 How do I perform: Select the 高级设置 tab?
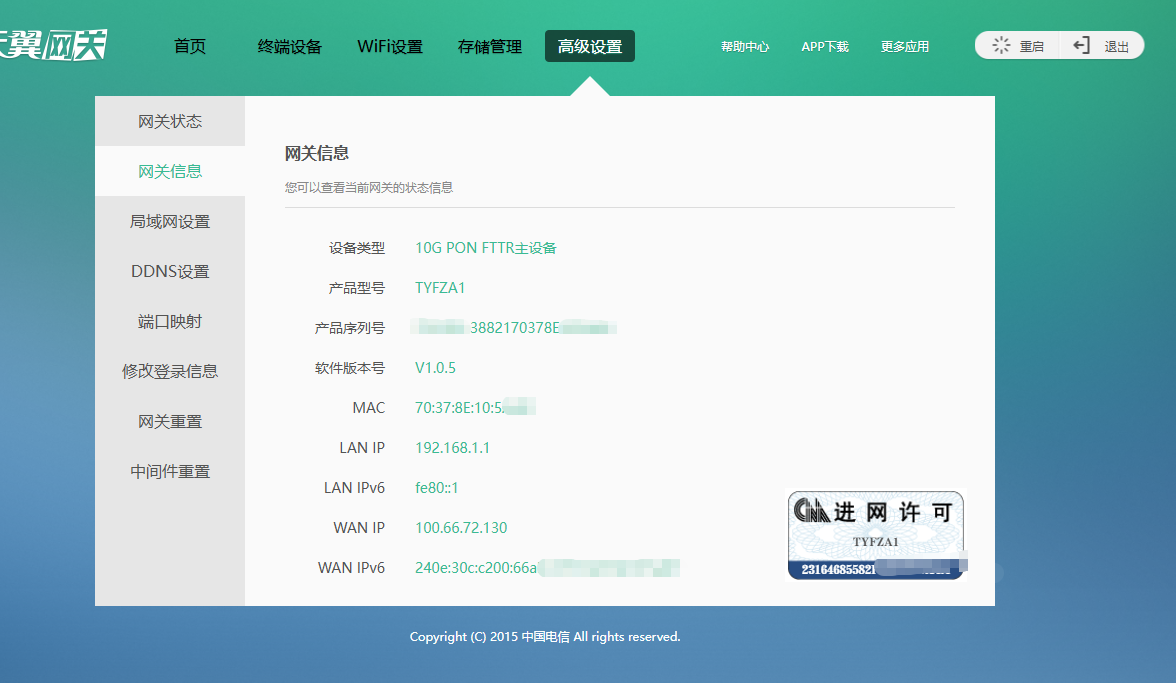pyautogui.click(x=590, y=46)
